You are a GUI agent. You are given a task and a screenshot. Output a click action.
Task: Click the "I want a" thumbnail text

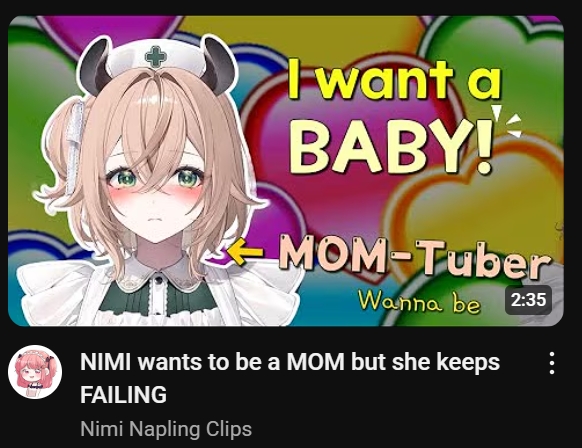[x=395, y=79]
